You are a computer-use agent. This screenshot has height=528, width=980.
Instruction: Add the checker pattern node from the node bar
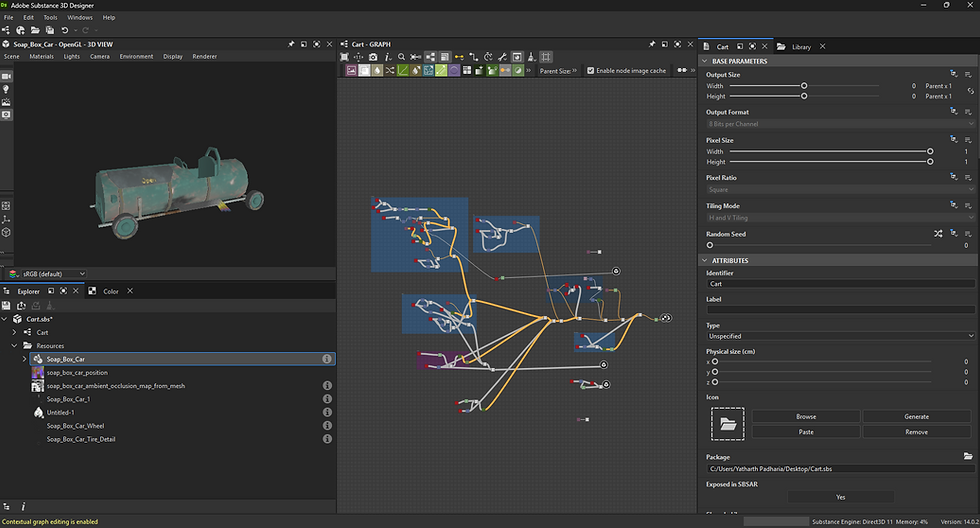click(467, 71)
